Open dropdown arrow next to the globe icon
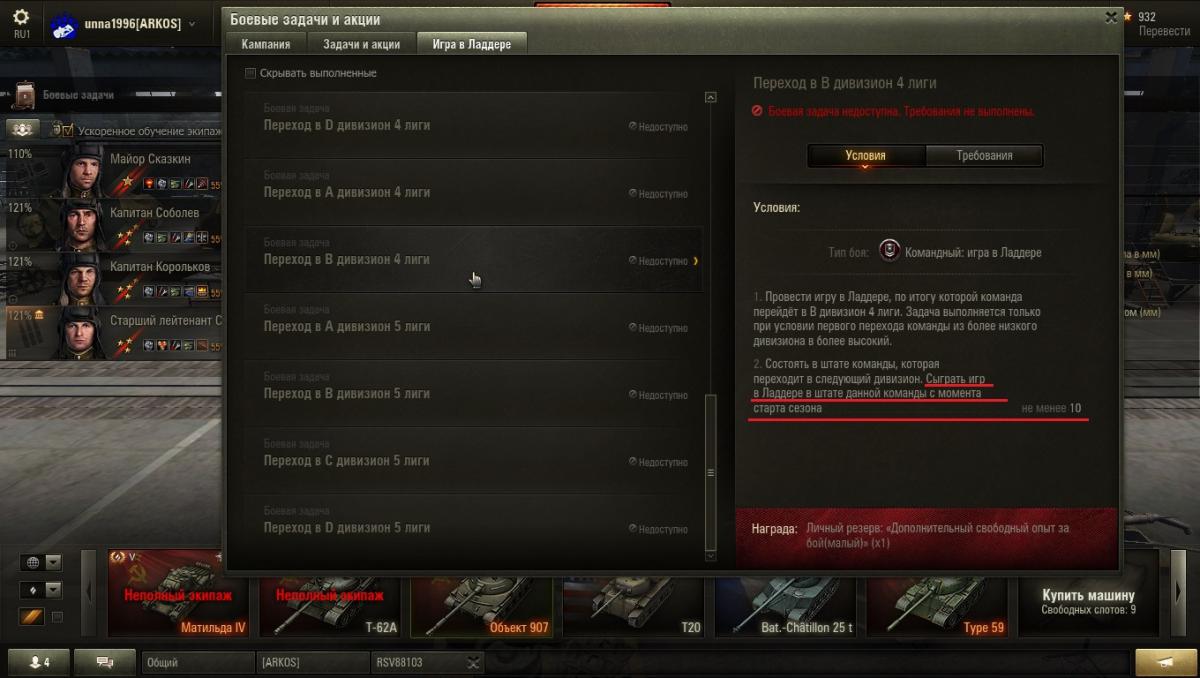Image resolution: width=1200 pixels, height=678 pixels. point(54,562)
